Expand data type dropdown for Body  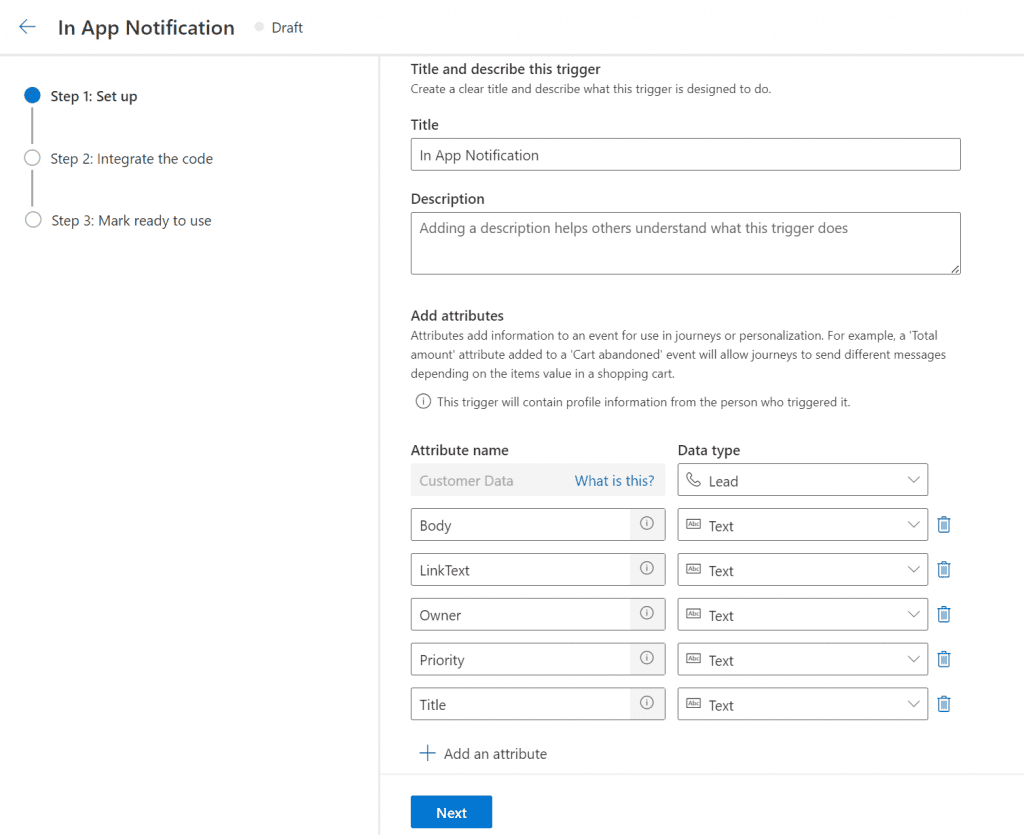click(x=802, y=525)
